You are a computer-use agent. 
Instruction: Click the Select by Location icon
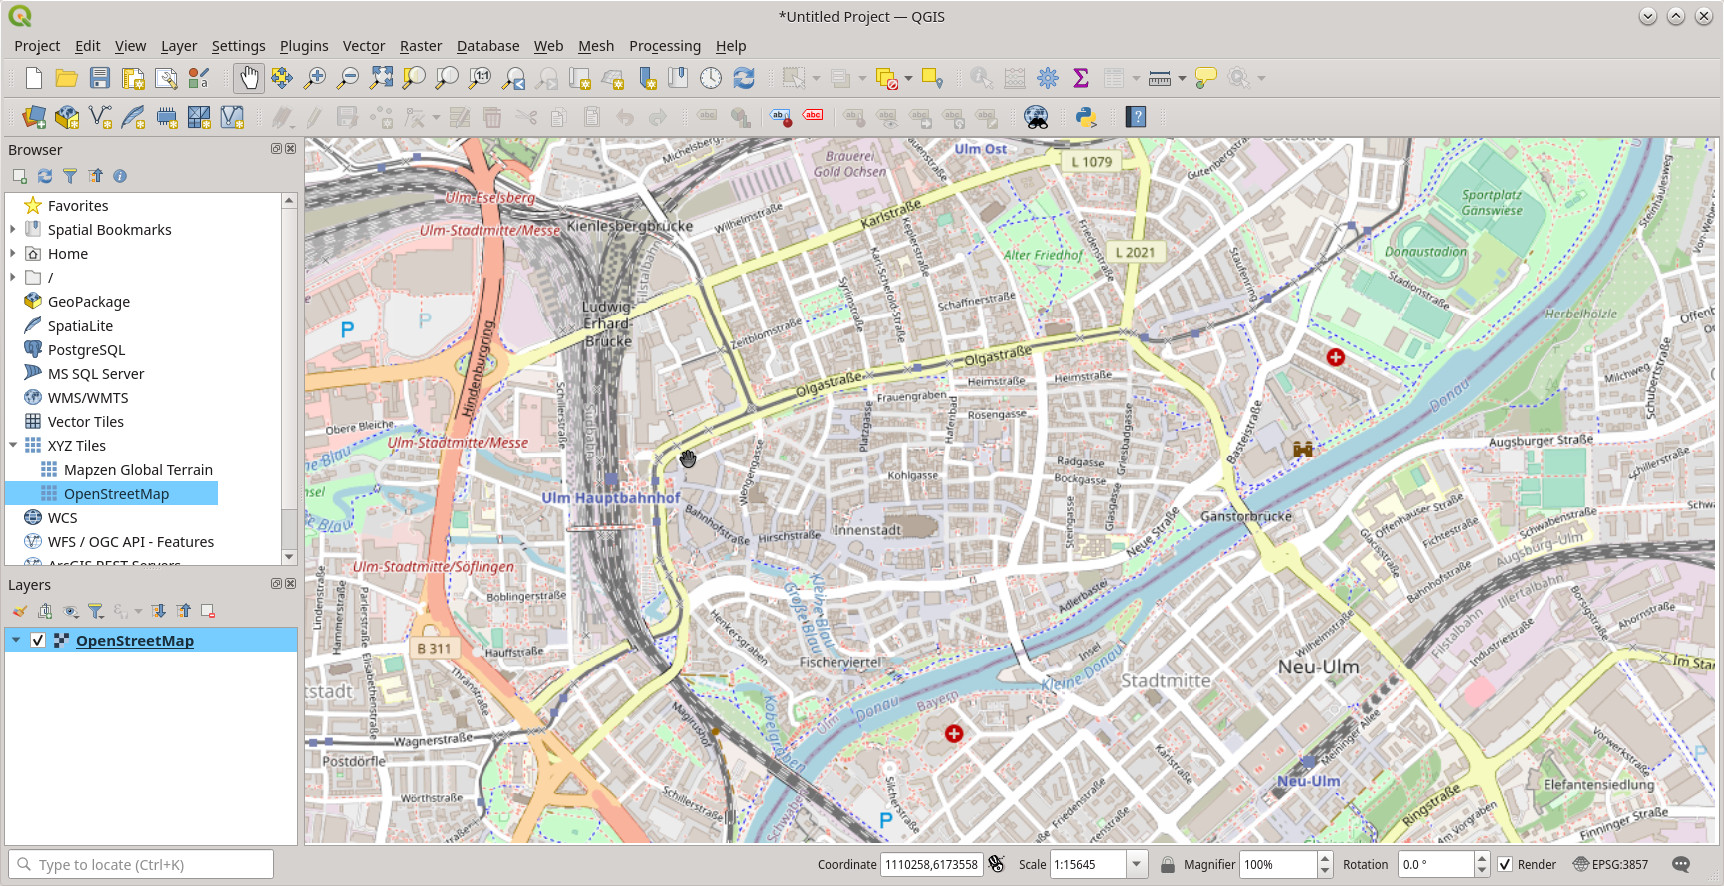point(933,78)
